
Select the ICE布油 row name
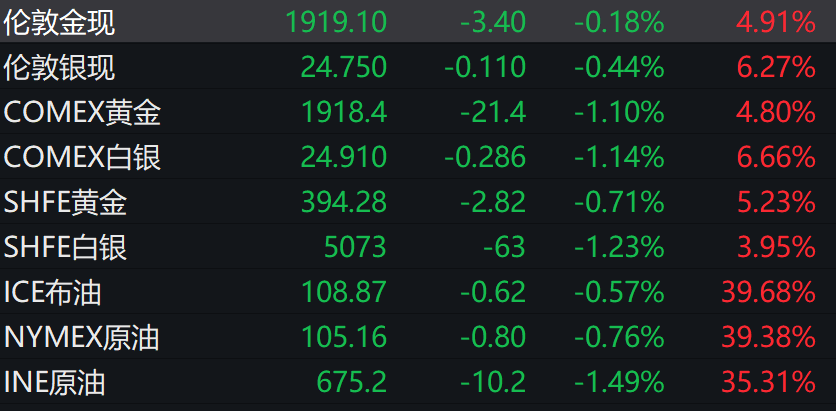53,292
